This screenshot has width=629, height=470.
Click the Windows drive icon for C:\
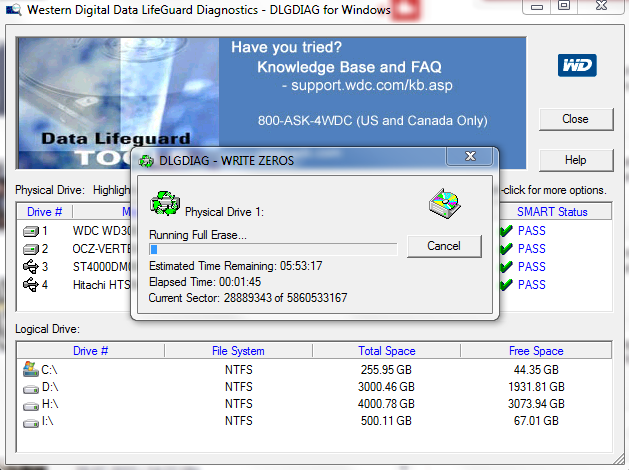point(30,369)
